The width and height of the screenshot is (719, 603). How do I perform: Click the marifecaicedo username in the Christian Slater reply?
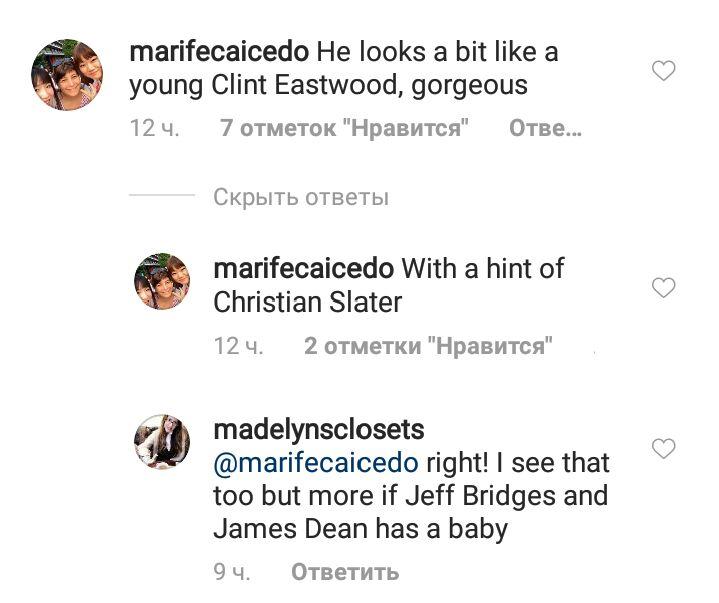click(x=303, y=268)
